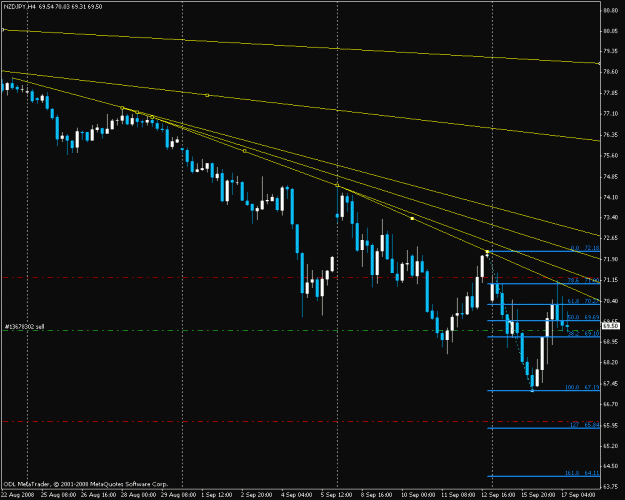Viewport: 625px width, 500px height.
Task: Select the Fibonacci 50.0 level label 69.69
Action: [x=583, y=317]
